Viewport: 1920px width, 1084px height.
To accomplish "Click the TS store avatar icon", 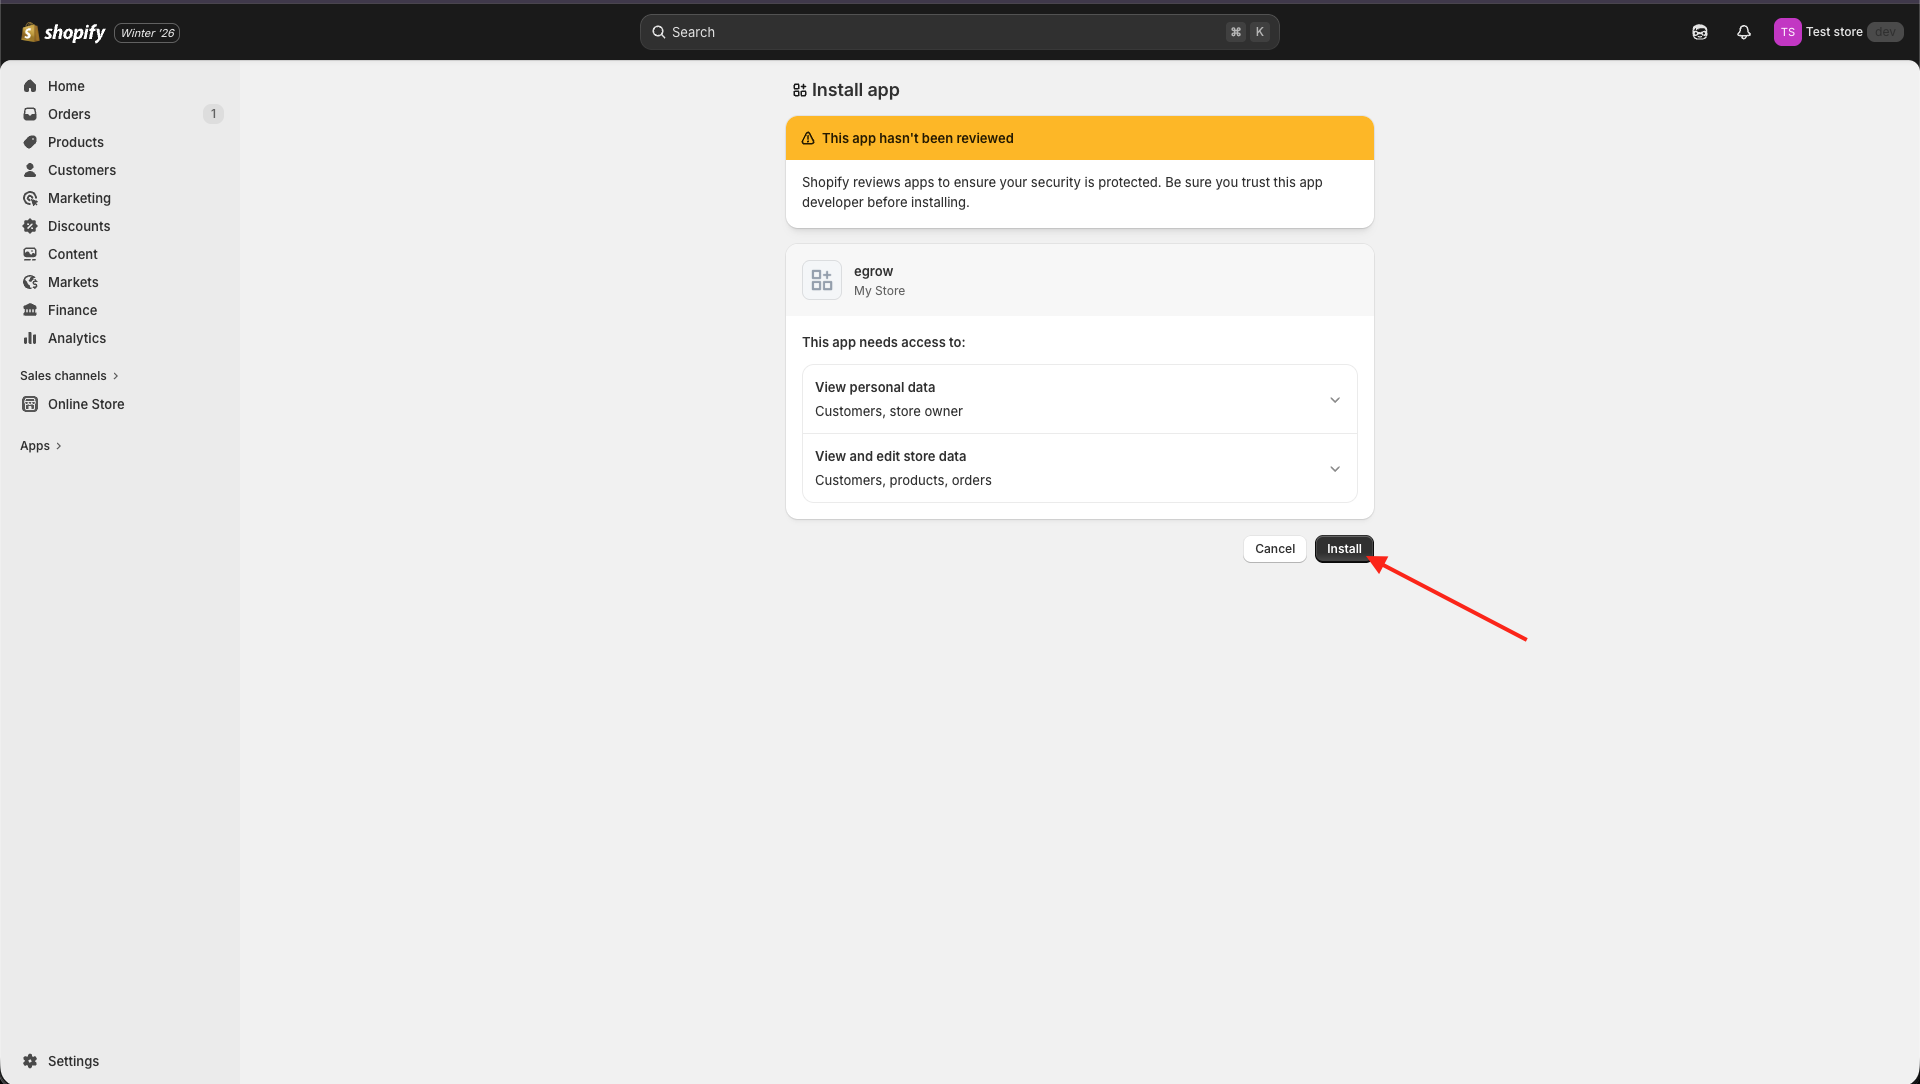I will coord(1787,32).
